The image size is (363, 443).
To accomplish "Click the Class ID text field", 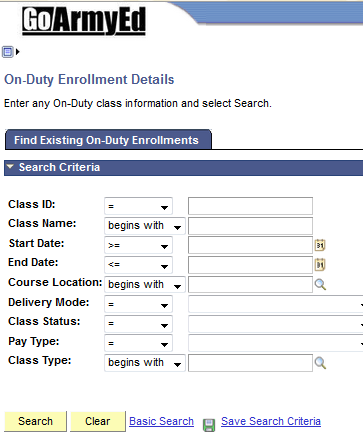I will (x=250, y=206).
